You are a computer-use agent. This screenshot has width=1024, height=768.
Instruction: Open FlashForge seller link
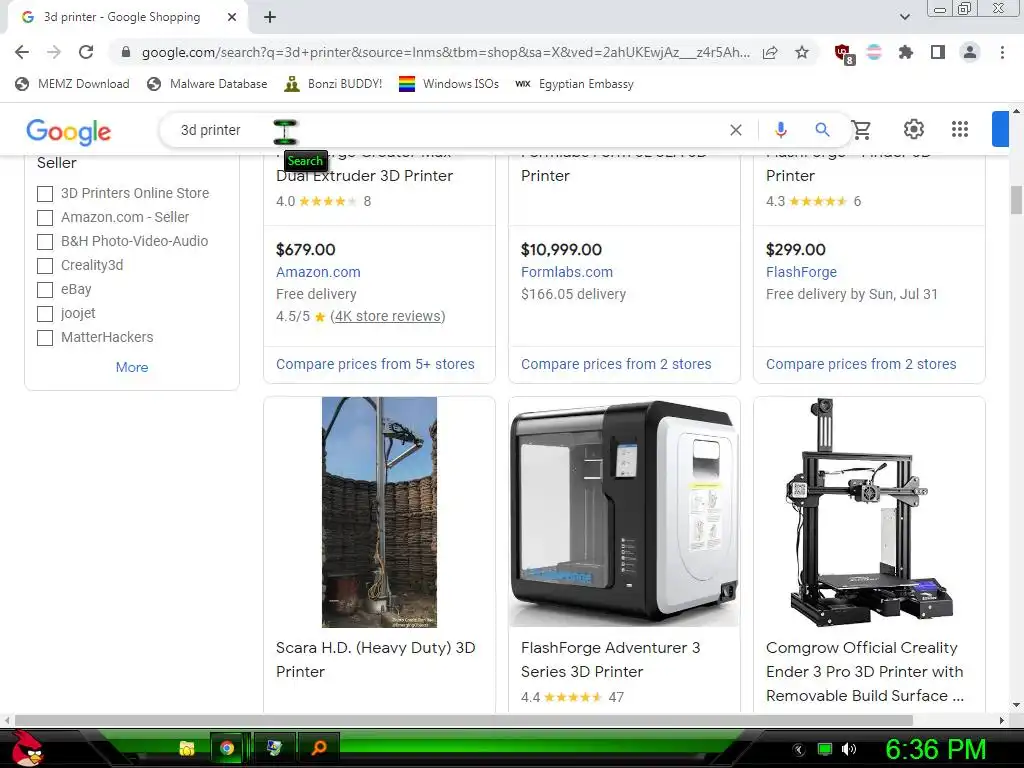pyautogui.click(x=801, y=272)
